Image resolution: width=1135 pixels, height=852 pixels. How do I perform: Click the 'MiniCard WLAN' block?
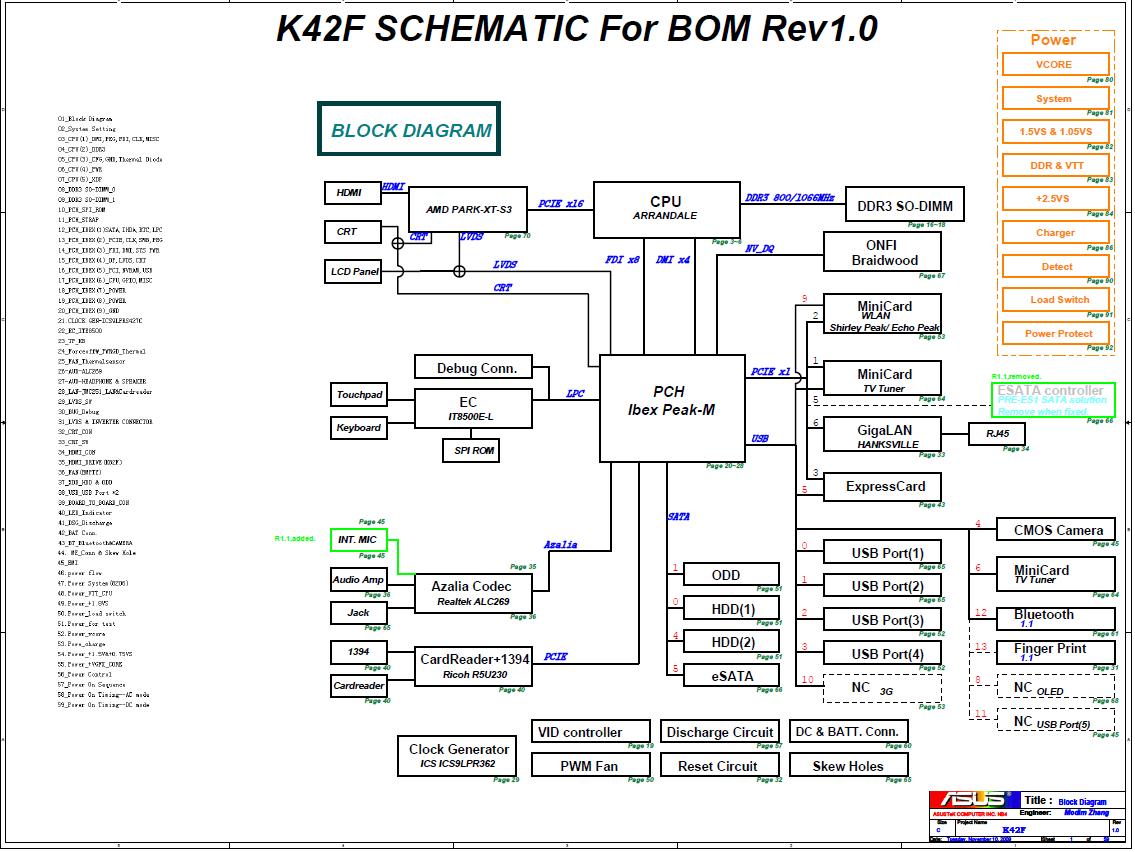coord(882,313)
